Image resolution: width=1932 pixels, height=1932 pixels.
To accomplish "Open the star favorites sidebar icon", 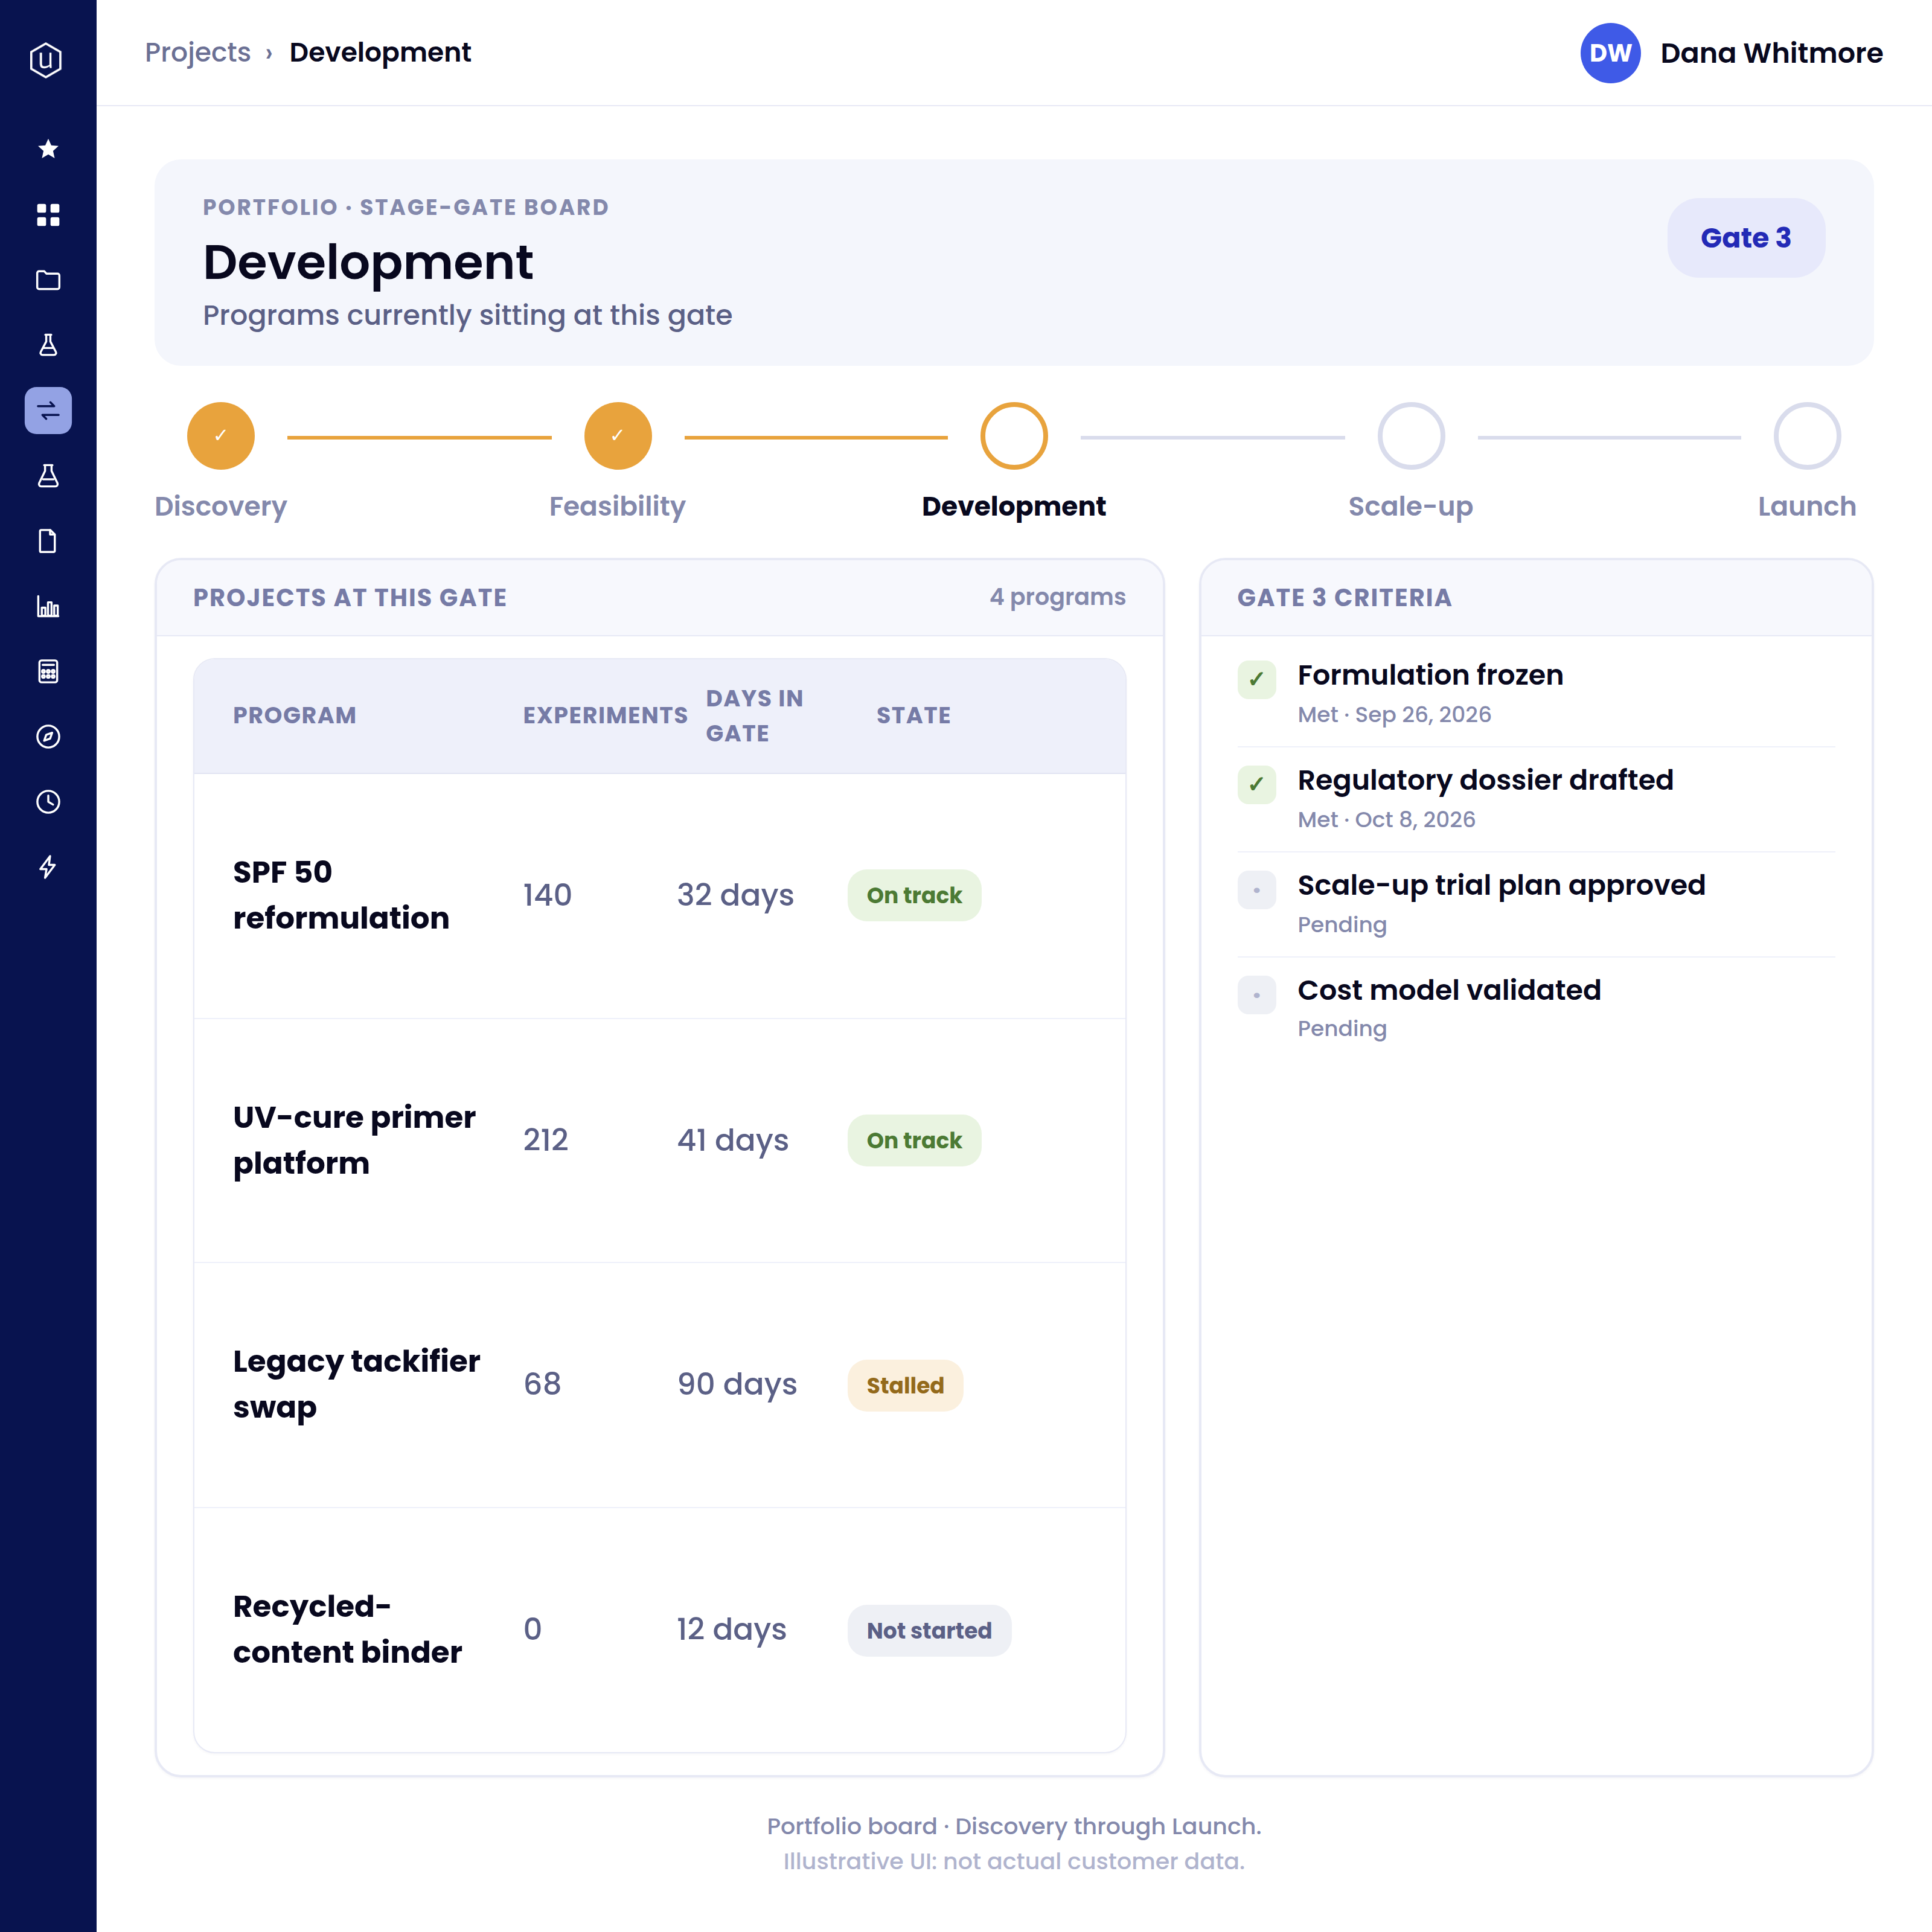I will 48,149.
